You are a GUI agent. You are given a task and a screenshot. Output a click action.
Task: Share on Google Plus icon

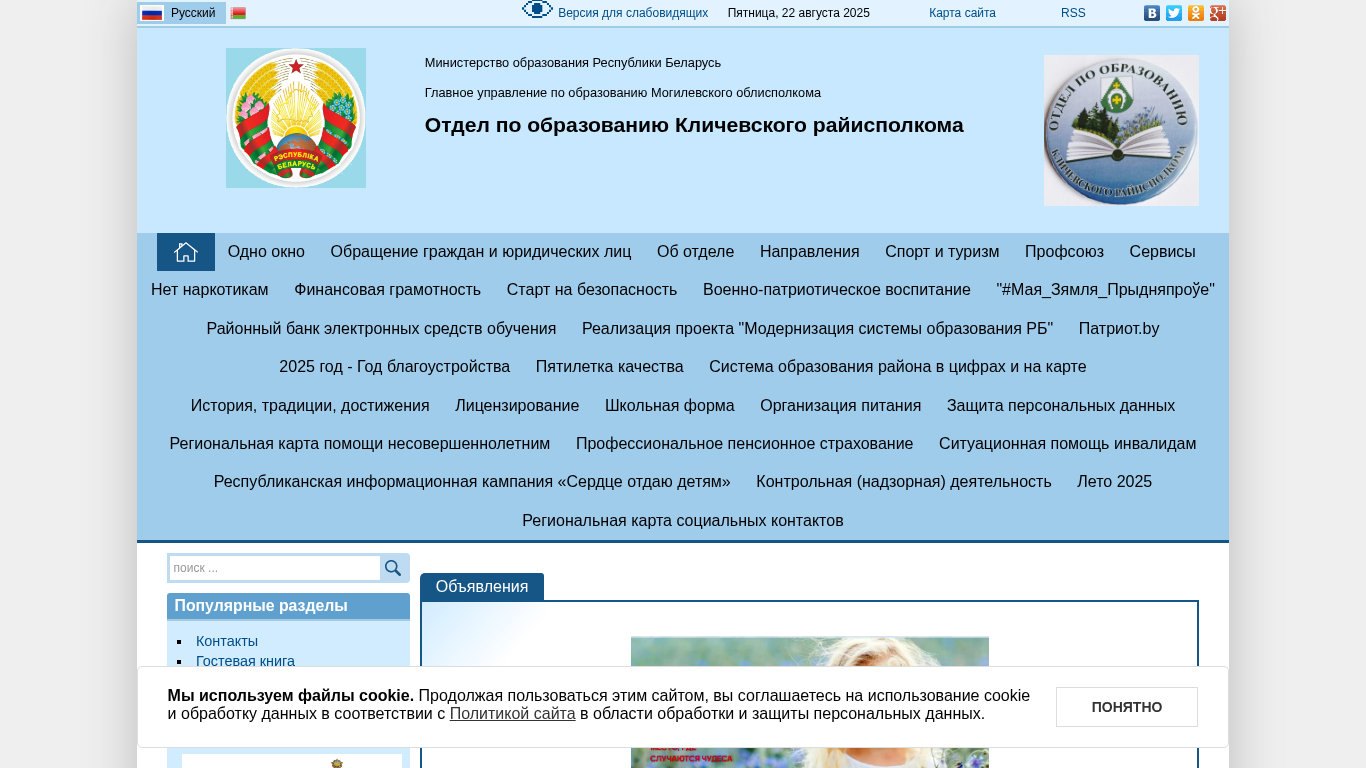1218,13
